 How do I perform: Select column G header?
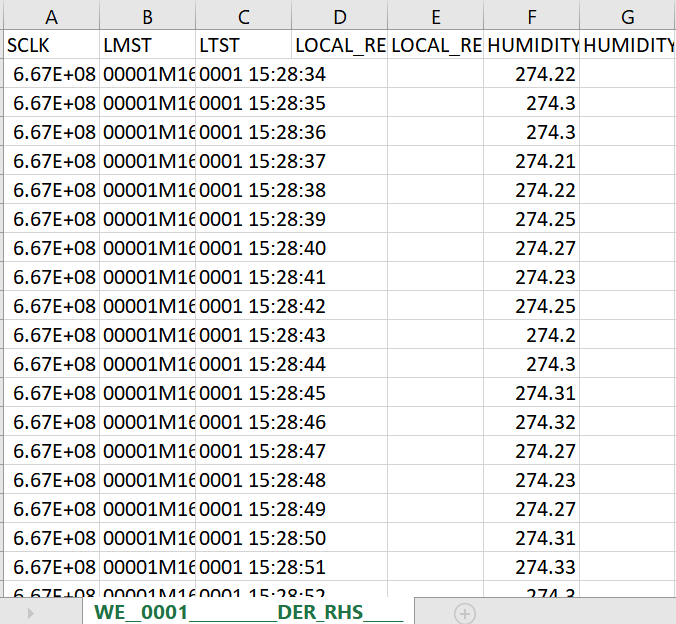pyautogui.click(x=628, y=17)
